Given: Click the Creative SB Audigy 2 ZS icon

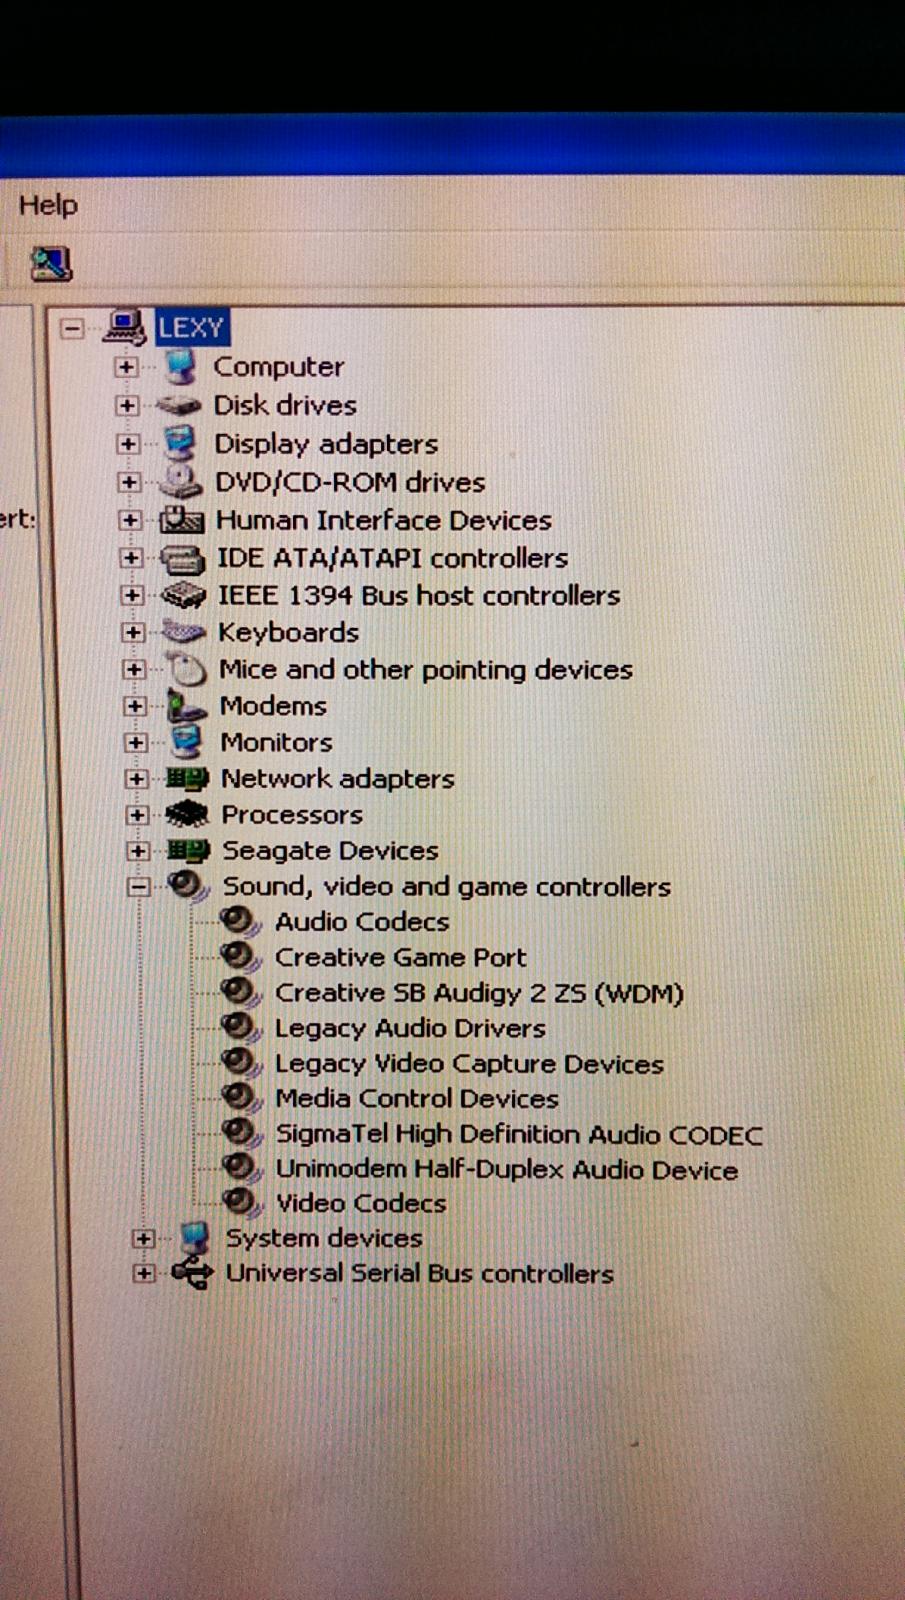Looking at the screenshot, I should 240,991.
